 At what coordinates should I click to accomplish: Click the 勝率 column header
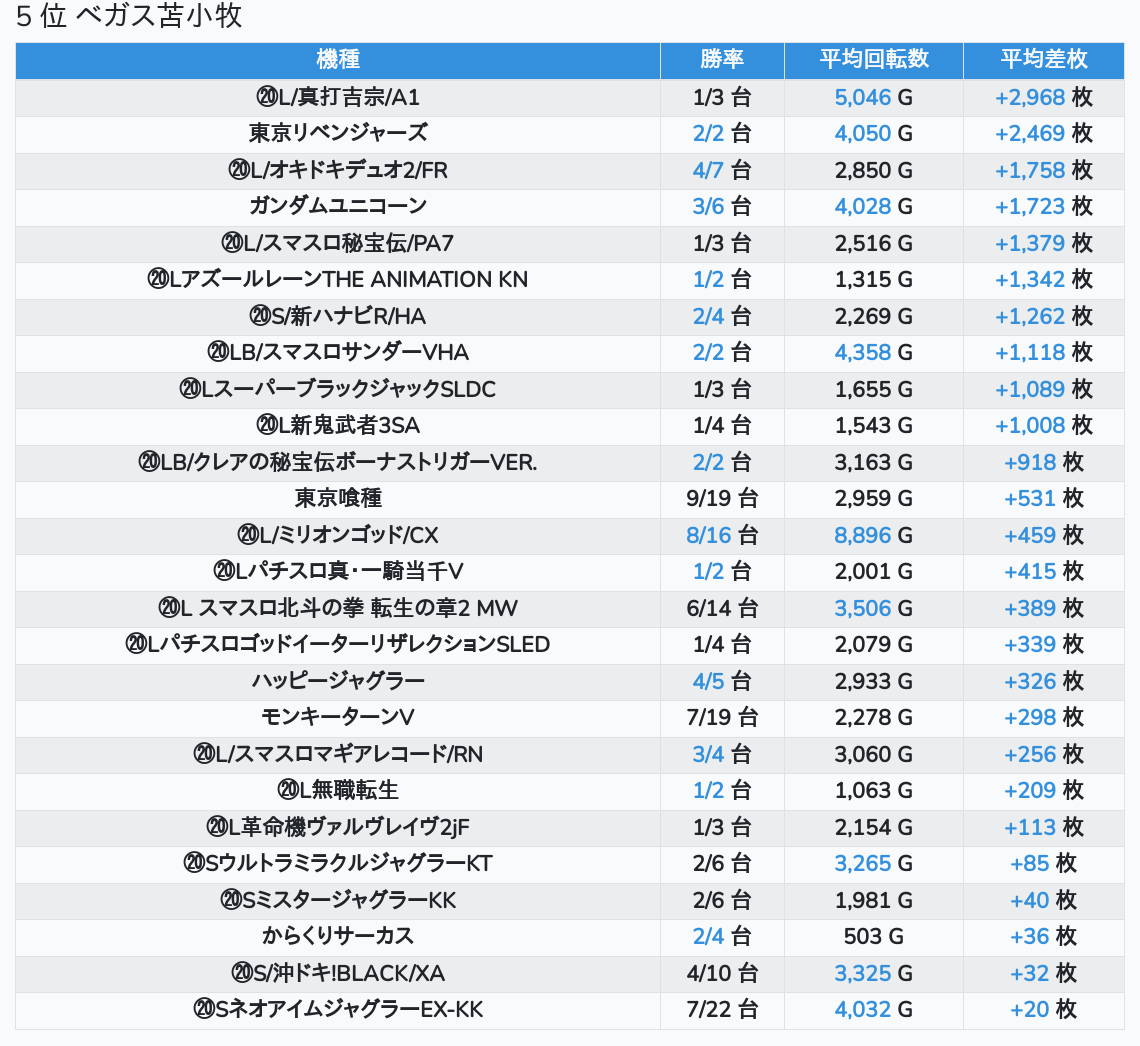[721, 60]
